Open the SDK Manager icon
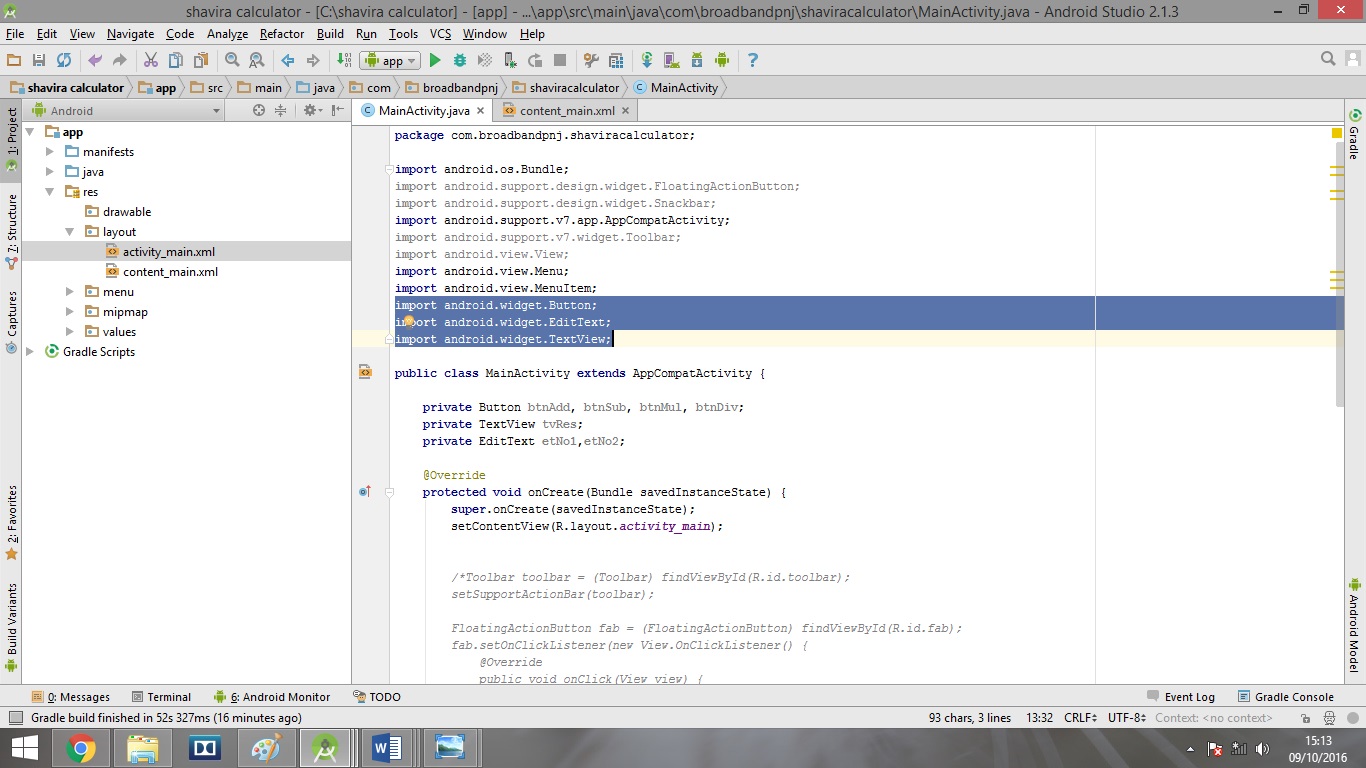Screen dimensions: 1366x768 click(697, 61)
